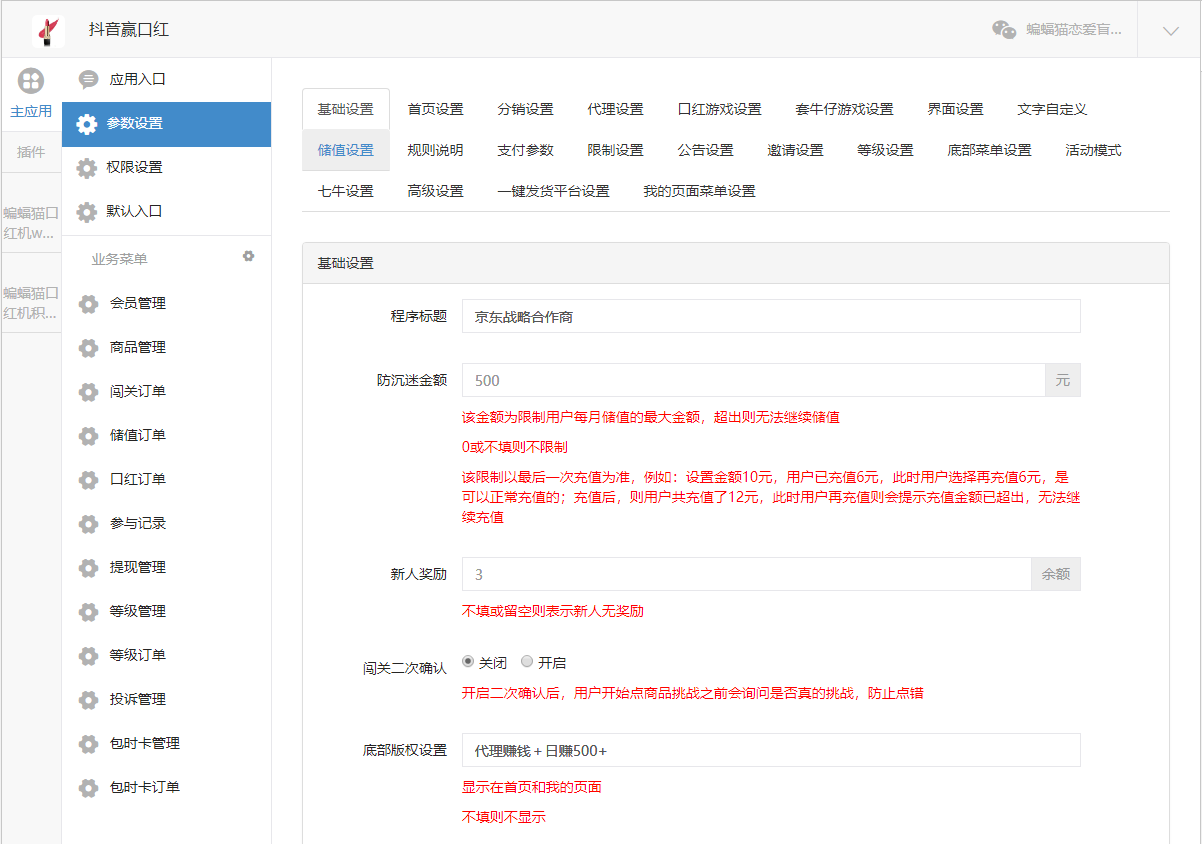Viewport: 1202px width, 844px height.
Task: Open 一键发货平台设置 tab
Action: 553,191
